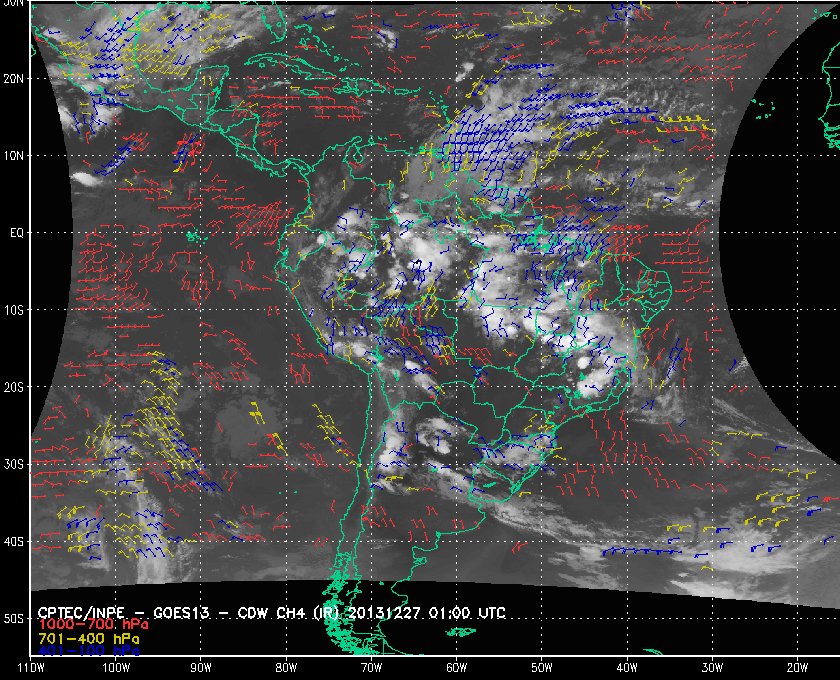Click the CPTEC/INPE GOES13 title caption
Screen dimensions: 840x680
[x=272, y=612]
